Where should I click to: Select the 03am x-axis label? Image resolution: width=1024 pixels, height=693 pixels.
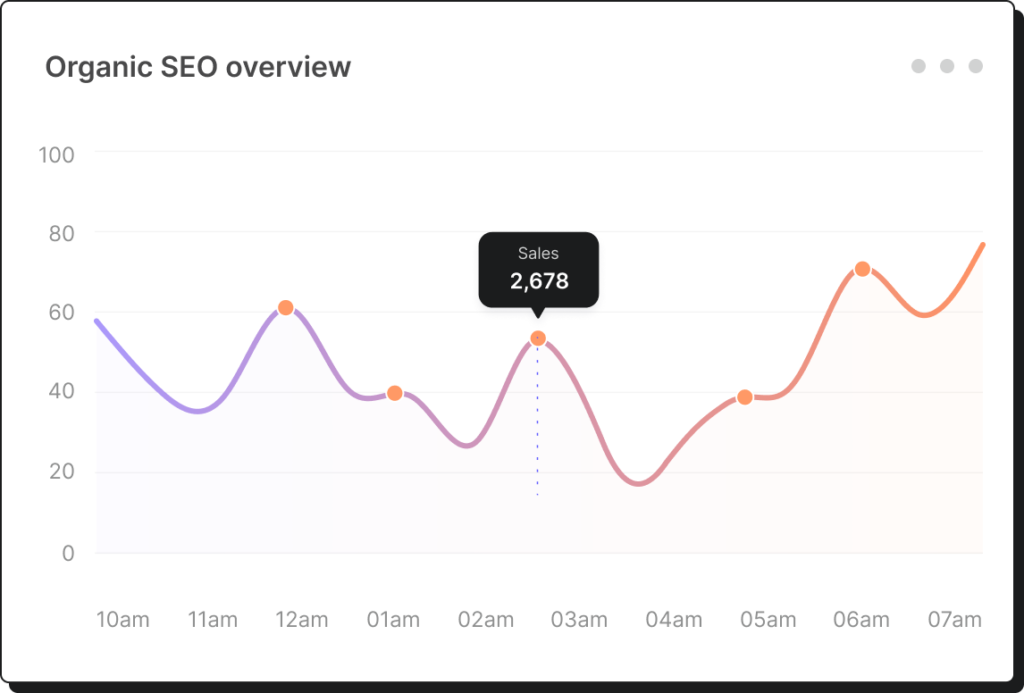[x=579, y=620]
